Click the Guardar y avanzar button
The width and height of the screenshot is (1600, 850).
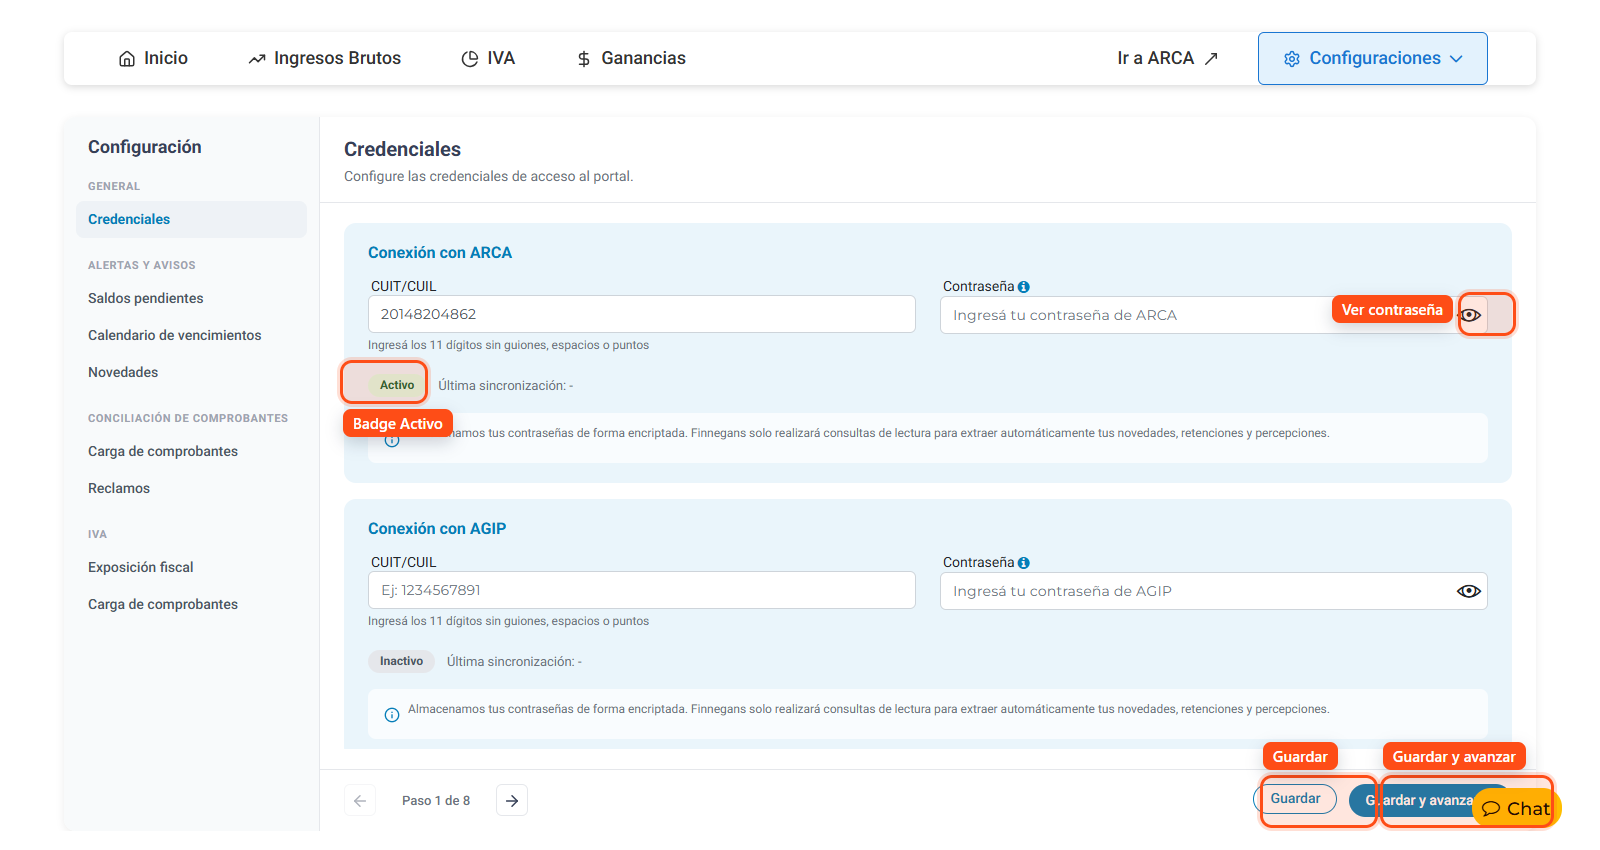[1419, 800]
